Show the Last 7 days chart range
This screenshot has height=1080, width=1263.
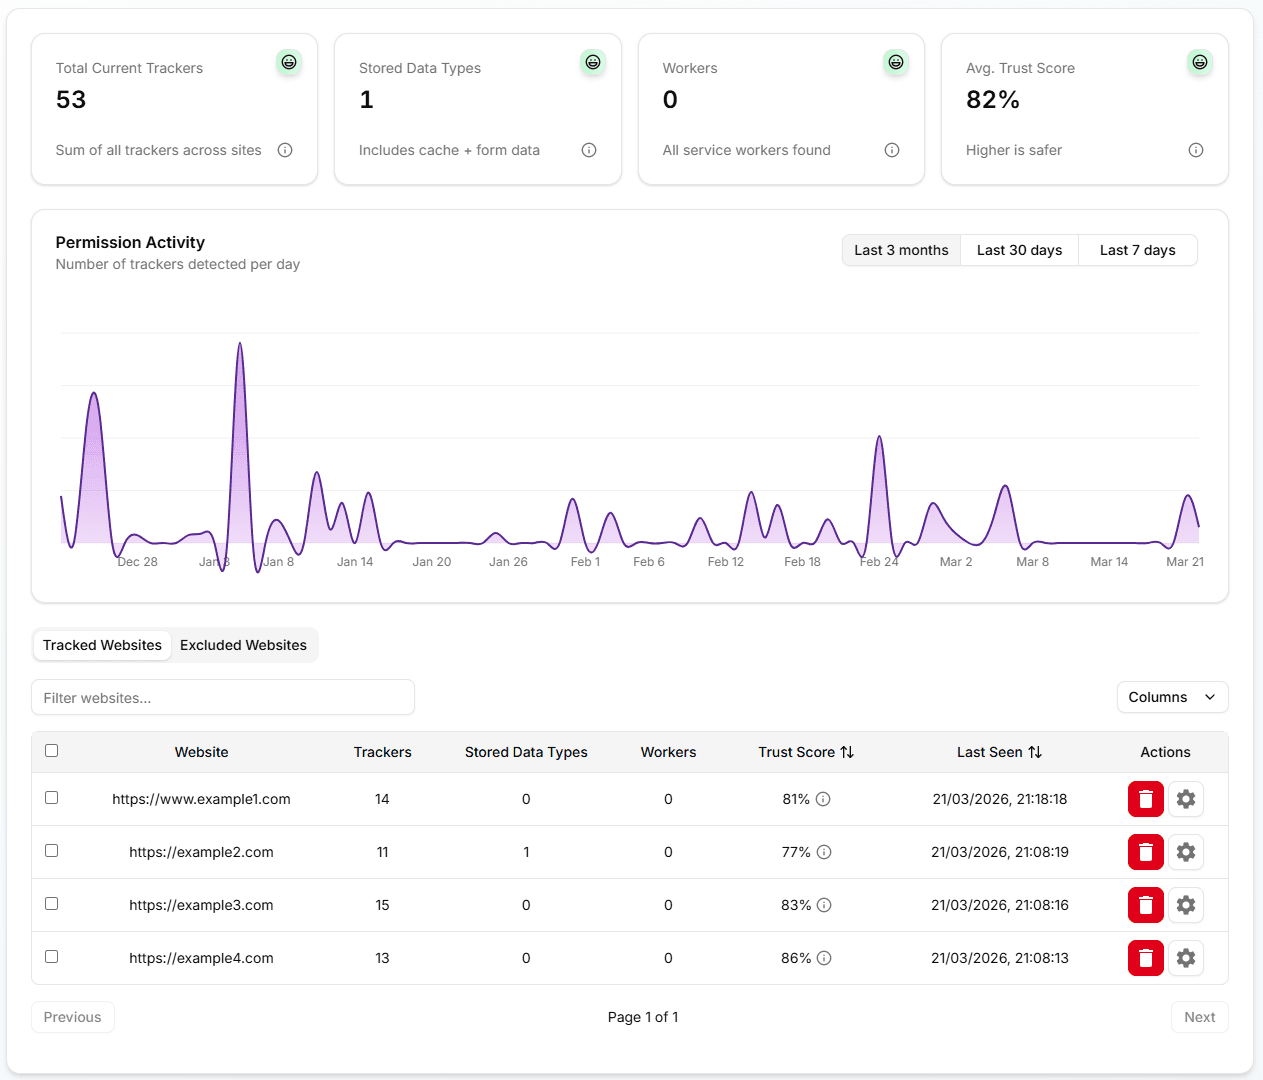[1137, 250]
